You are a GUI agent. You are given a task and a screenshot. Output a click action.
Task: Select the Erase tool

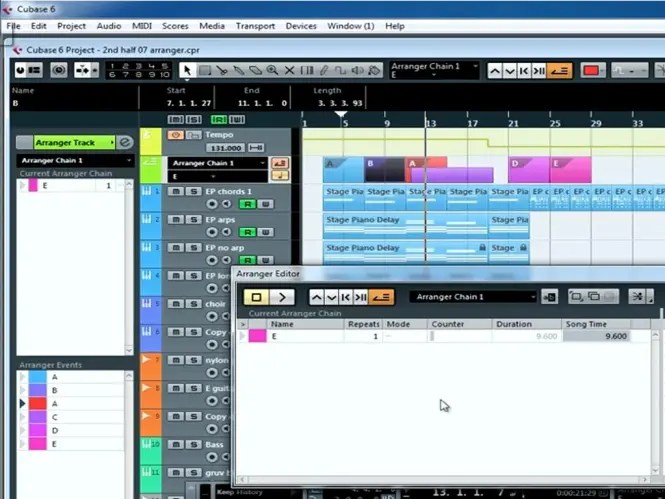pyautogui.click(x=255, y=70)
